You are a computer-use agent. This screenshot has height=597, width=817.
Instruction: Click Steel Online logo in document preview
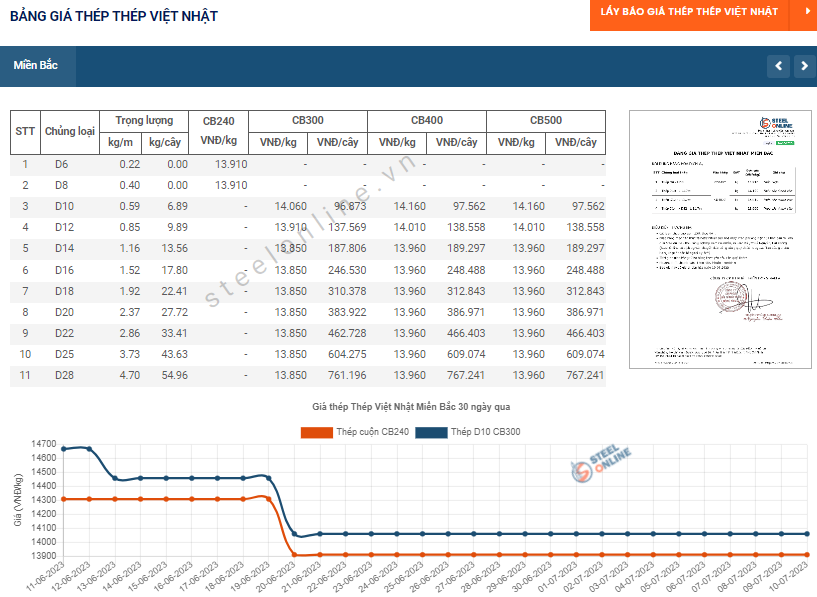click(776, 123)
